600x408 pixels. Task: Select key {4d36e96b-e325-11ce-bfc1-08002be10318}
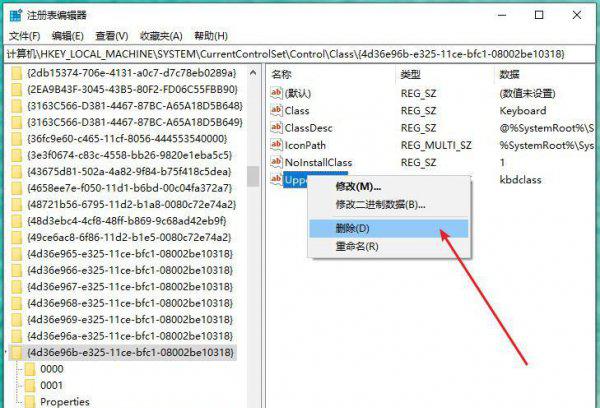(130, 353)
